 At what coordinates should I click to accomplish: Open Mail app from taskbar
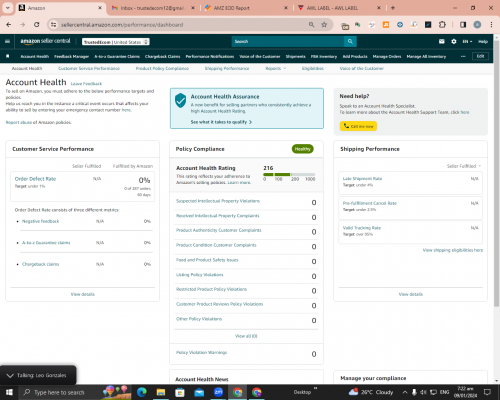199,392
